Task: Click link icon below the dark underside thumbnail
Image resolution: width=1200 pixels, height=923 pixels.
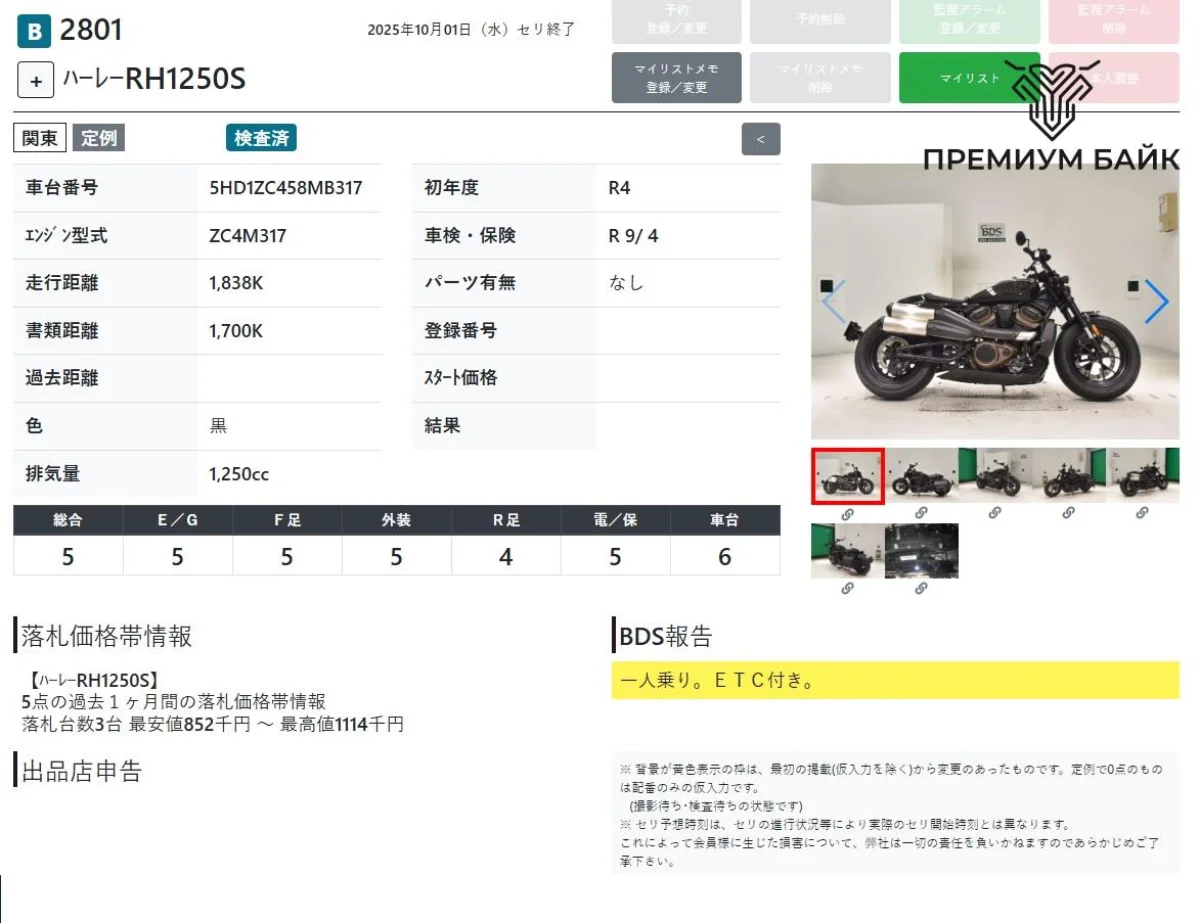Action: click(921, 589)
